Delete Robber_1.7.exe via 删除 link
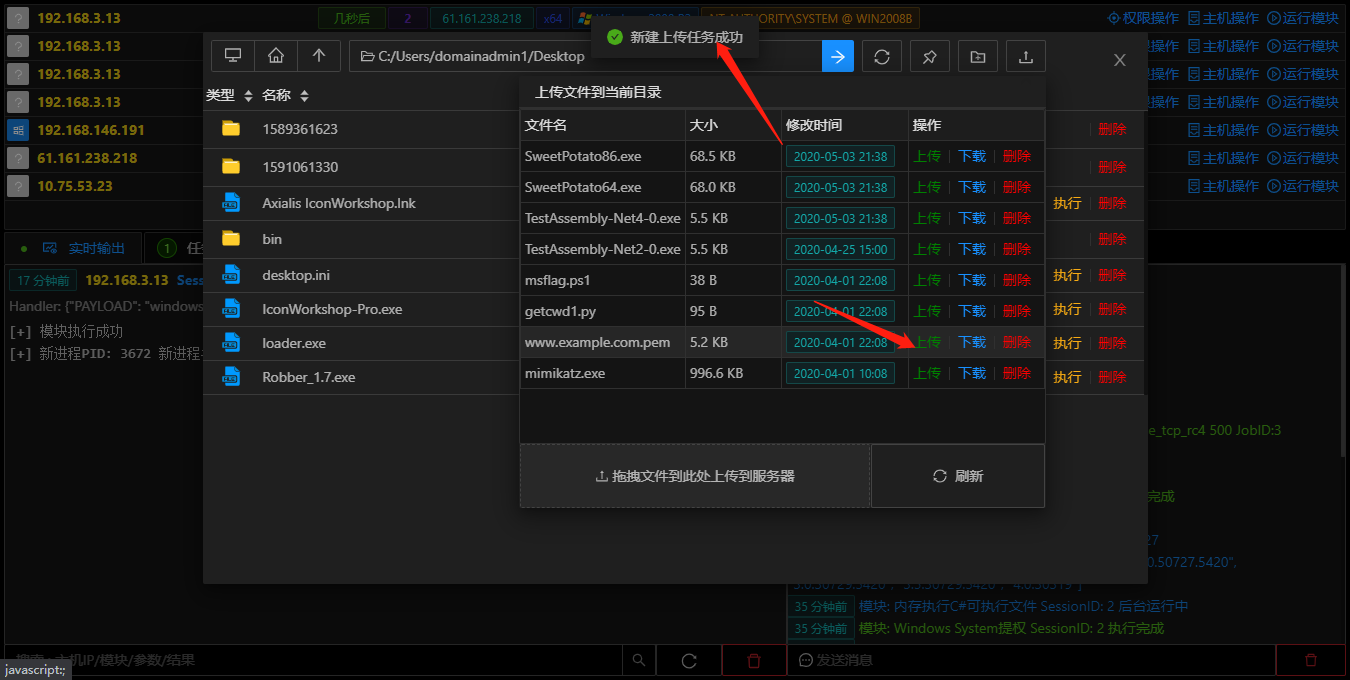Screen dimensions: 1350x680 pyautogui.click(x=1112, y=377)
